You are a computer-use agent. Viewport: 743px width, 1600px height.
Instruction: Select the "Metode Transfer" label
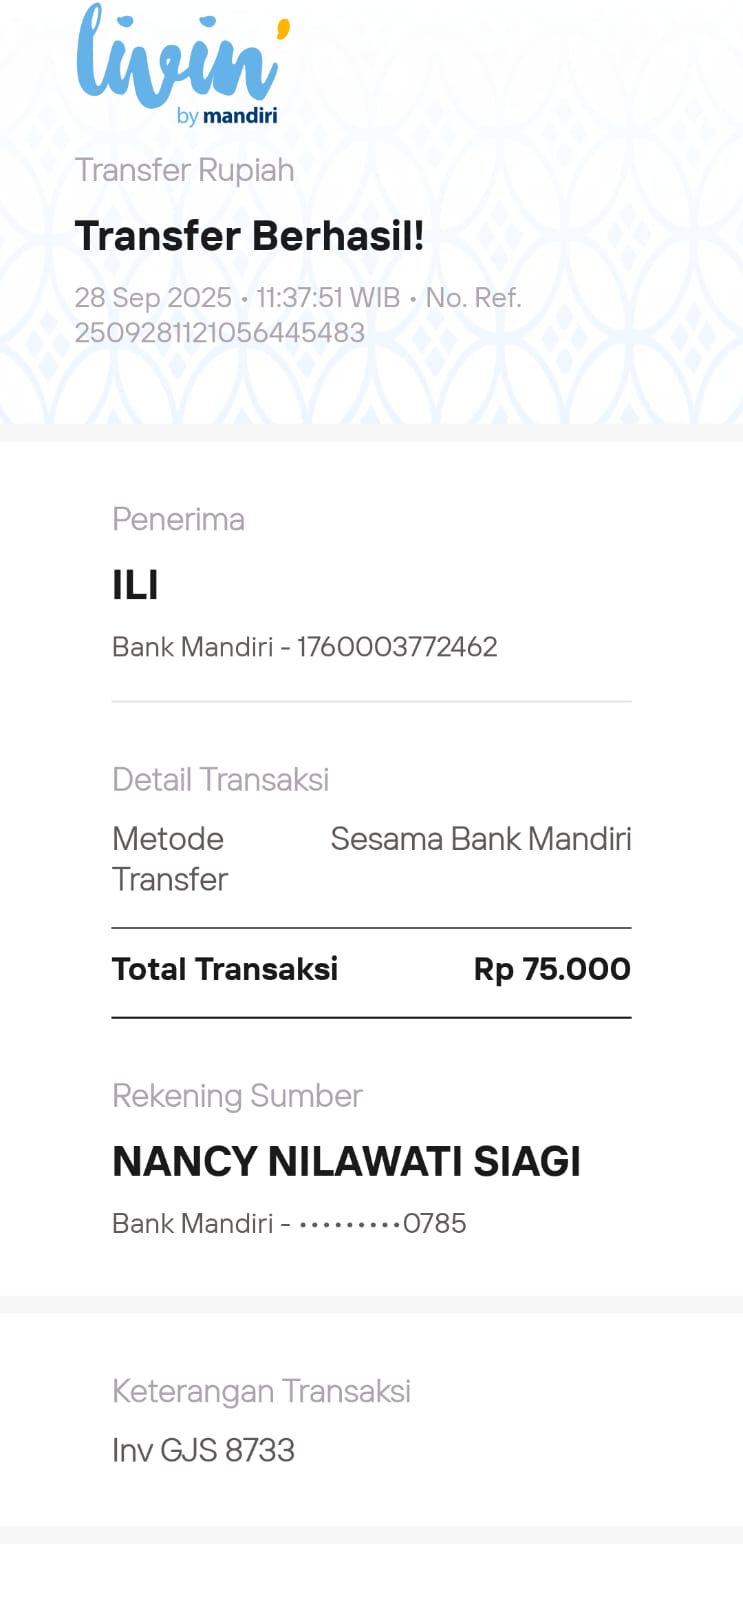pos(169,858)
